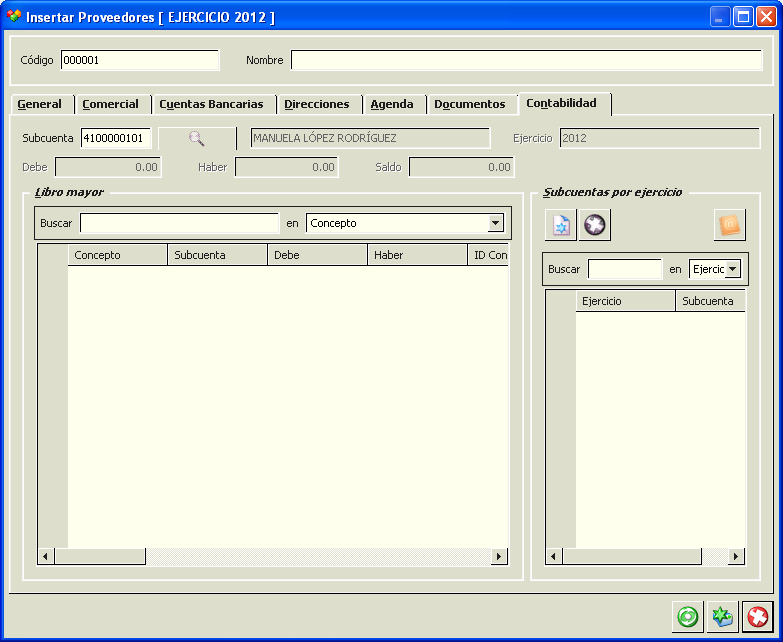The height and width of the screenshot is (642, 783).
Task: Click the Buscar field in Subcuentas por ejercicio
Action: (x=625, y=269)
